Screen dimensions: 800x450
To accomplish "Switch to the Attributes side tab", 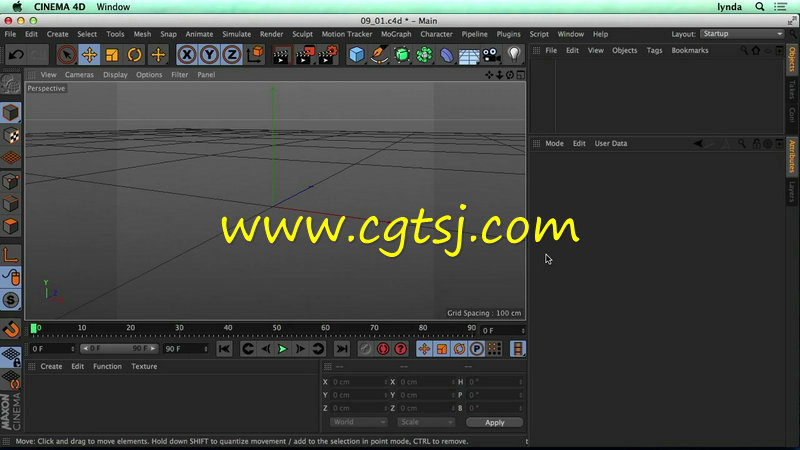I will (x=792, y=156).
